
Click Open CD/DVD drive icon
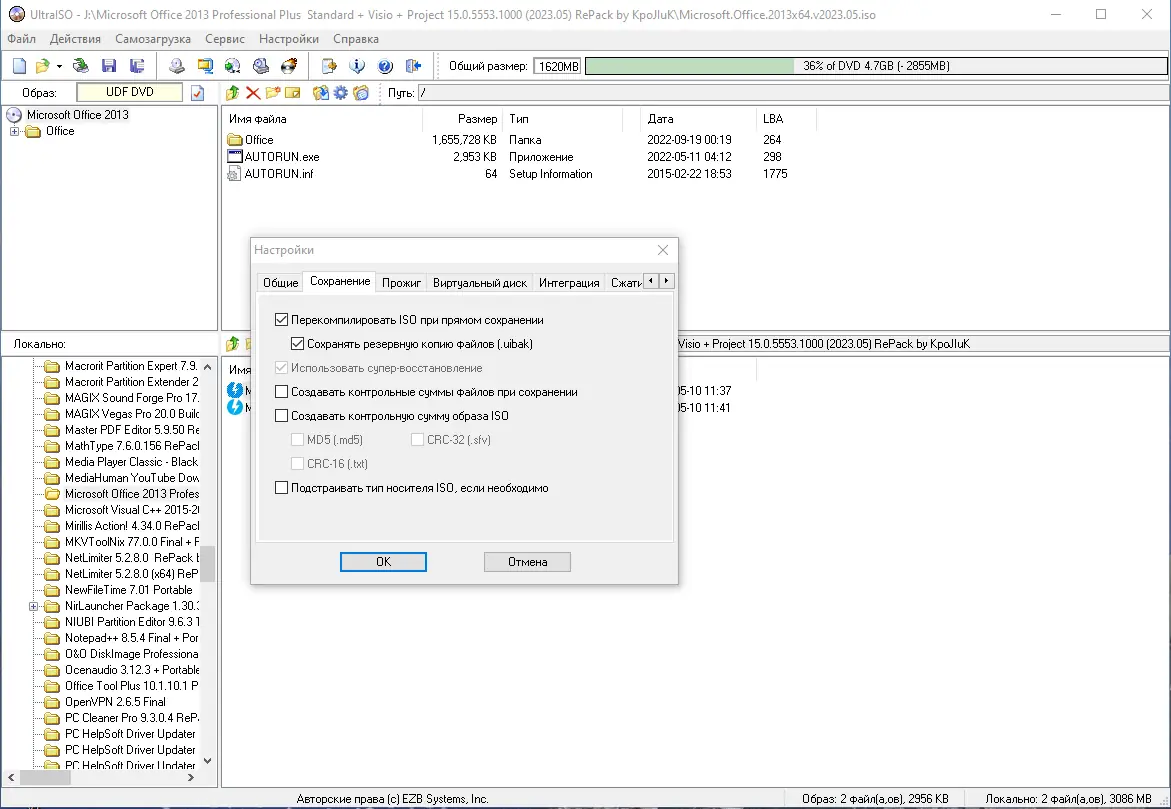tap(81, 66)
